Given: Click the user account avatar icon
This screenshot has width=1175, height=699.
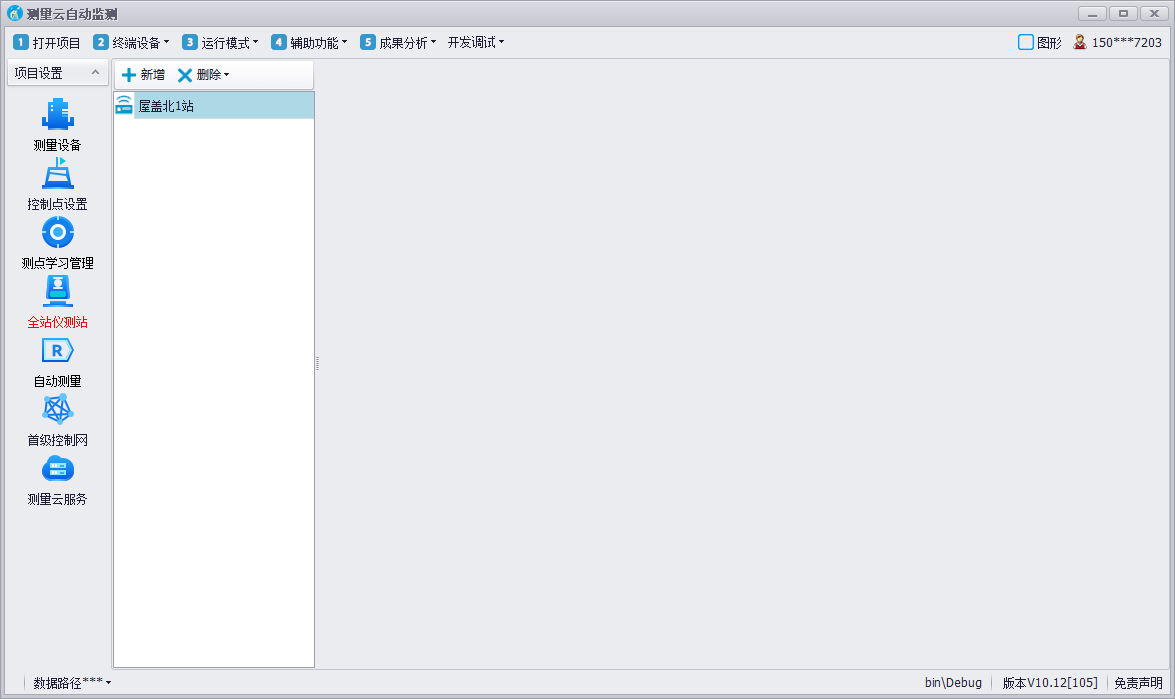Looking at the screenshot, I should pos(1080,42).
